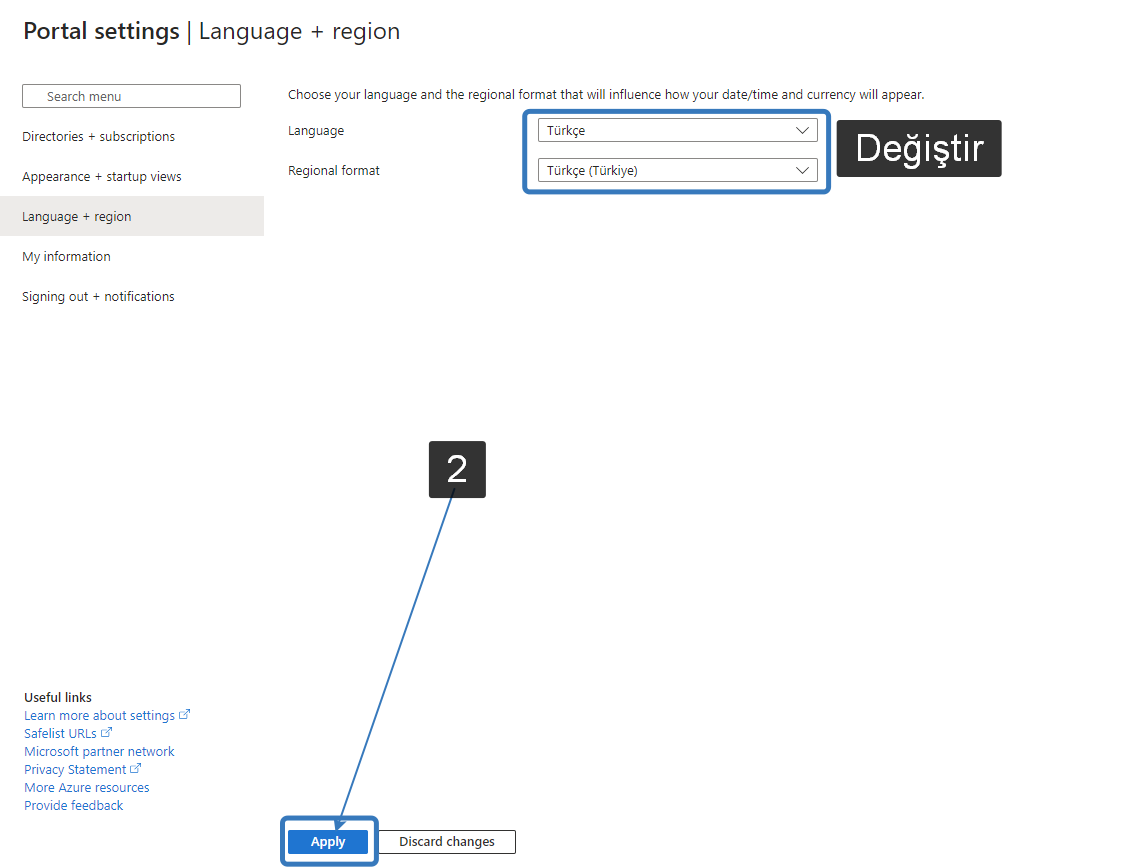The height and width of the screenshot is (867, 1147).
Task: Select the My information settings page
Action: tap(66, 256)
